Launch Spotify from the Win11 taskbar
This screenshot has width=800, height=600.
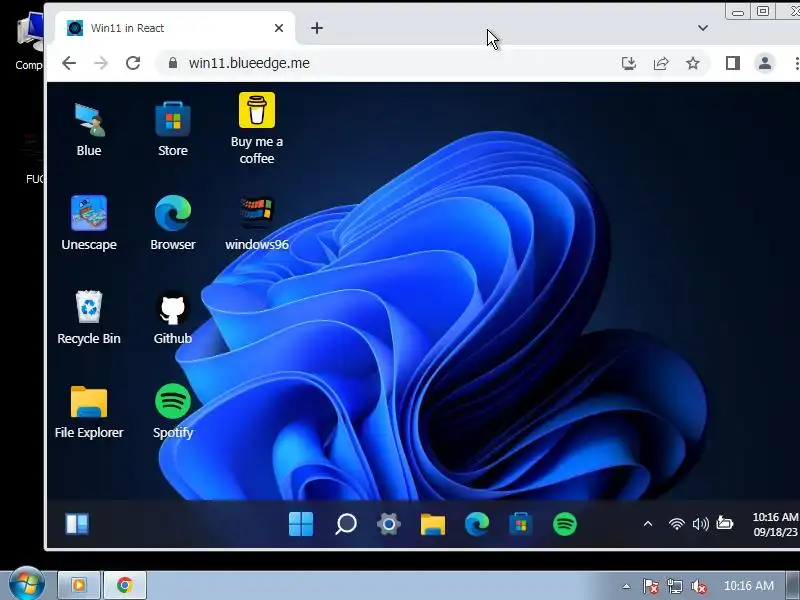coord(565,524)
